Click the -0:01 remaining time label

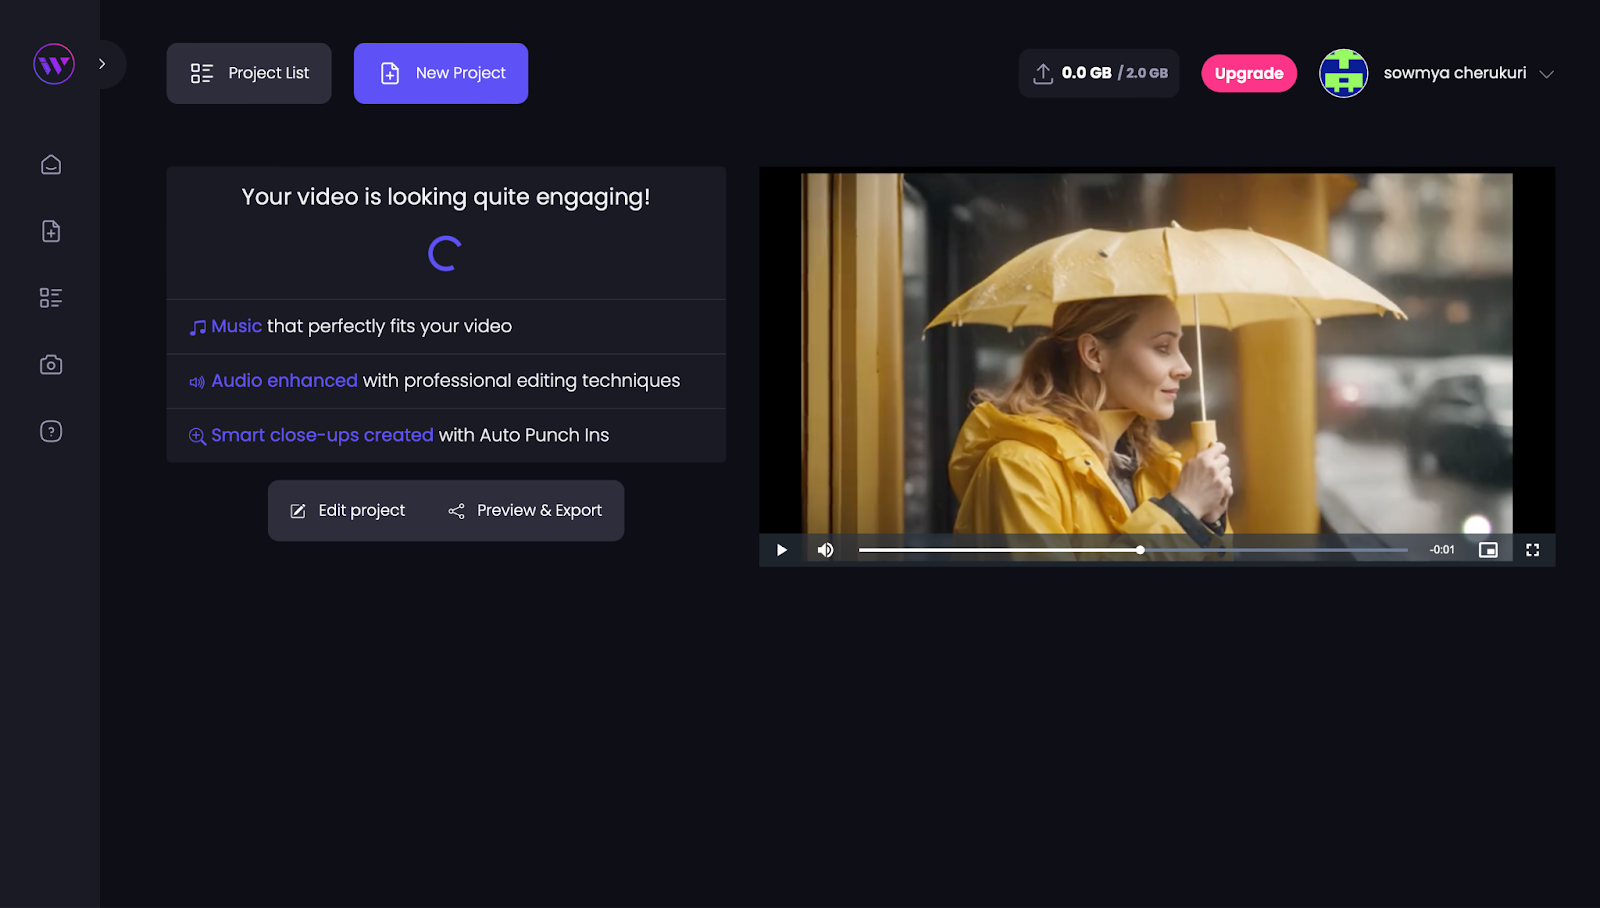point(1442,550)
